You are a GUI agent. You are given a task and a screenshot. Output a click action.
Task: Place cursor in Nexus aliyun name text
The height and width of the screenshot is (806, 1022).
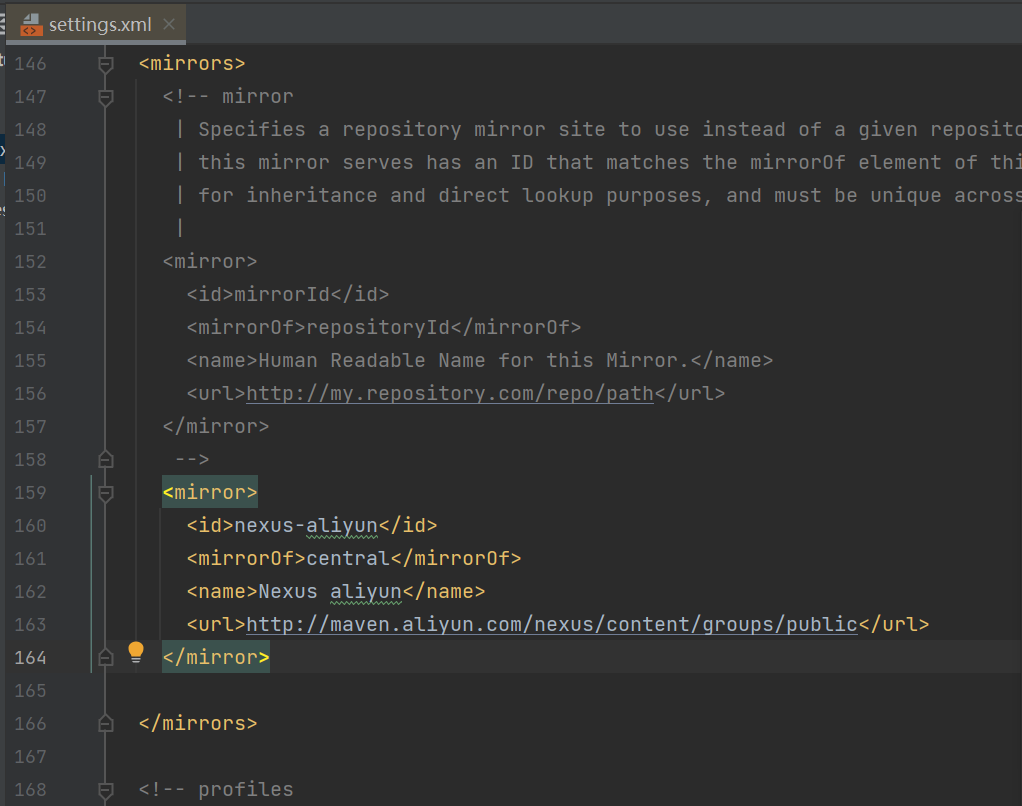[329, 592]
